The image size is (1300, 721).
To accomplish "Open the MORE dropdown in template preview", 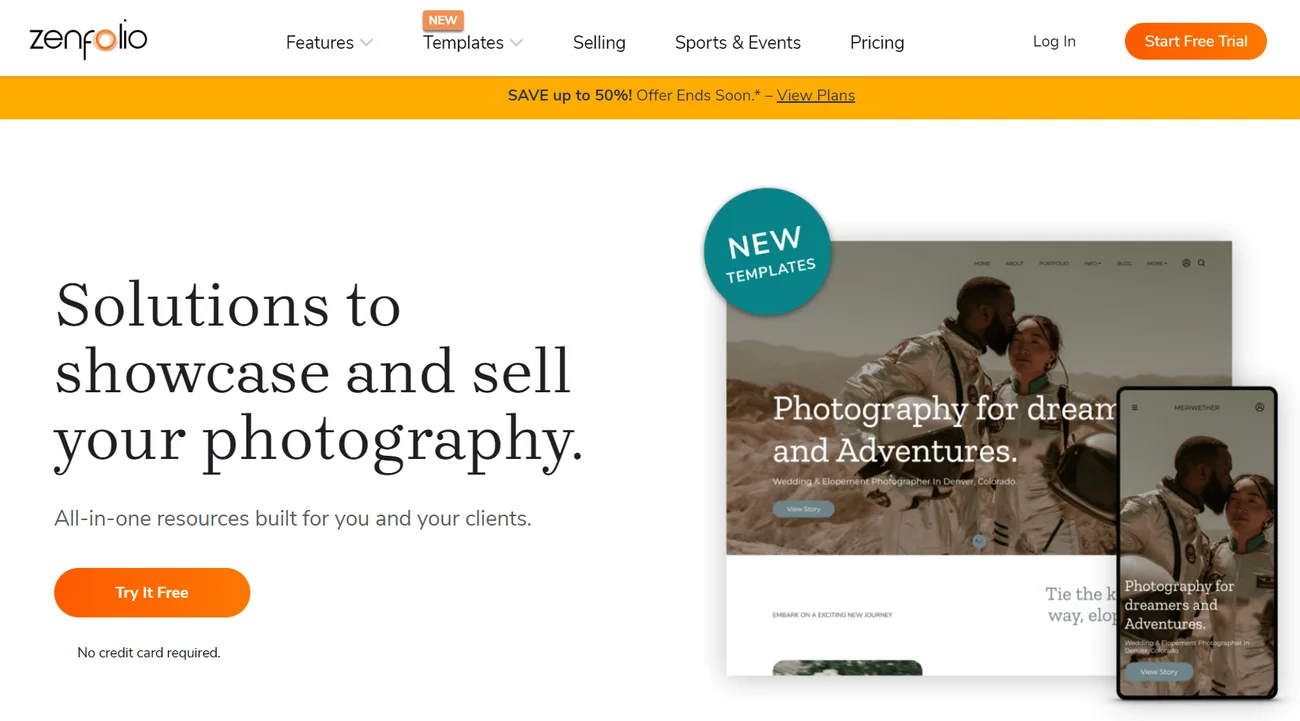I will click(1157, 263).
